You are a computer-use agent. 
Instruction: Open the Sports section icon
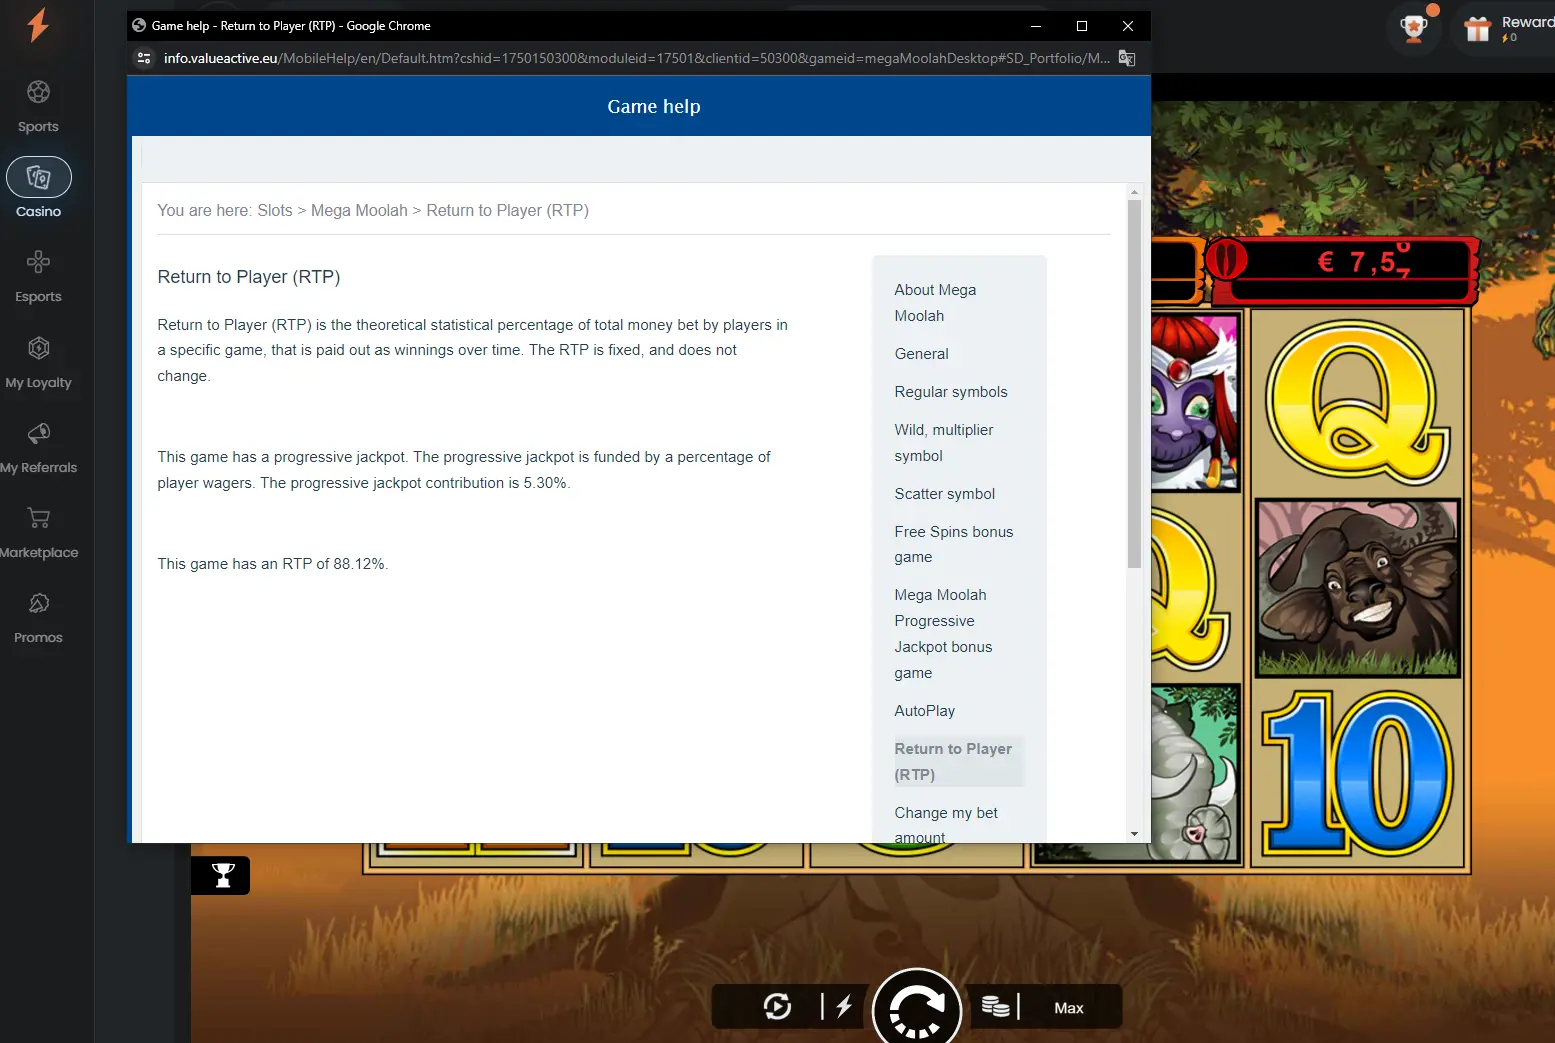pyautogui.click(x=38, y=92)
